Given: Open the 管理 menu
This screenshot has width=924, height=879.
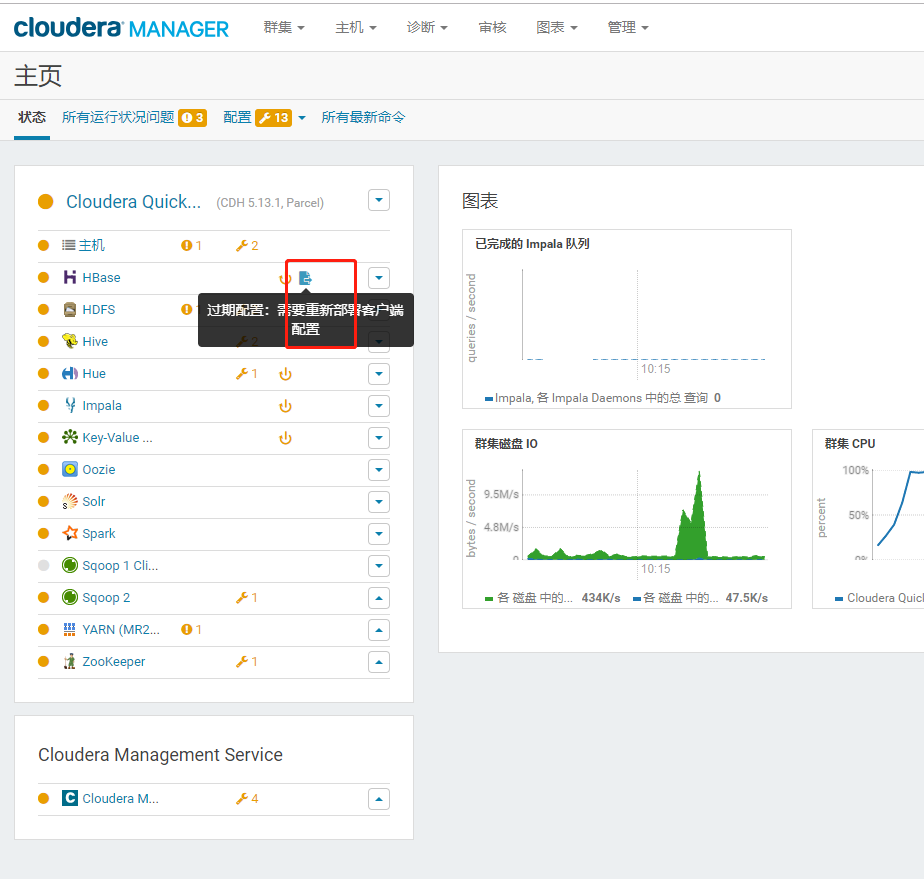Looking at the screenshot, I should (628, 27).
